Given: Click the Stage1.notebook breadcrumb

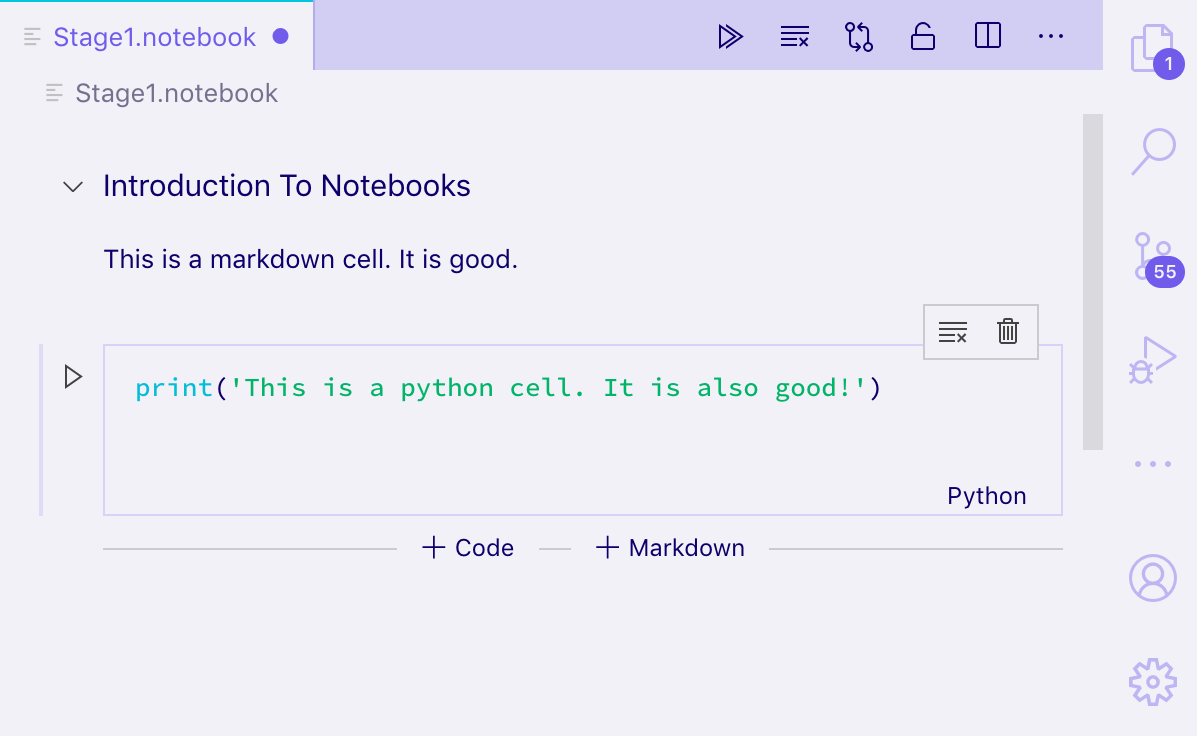Looking at the screenshot, I should (175, 93).
